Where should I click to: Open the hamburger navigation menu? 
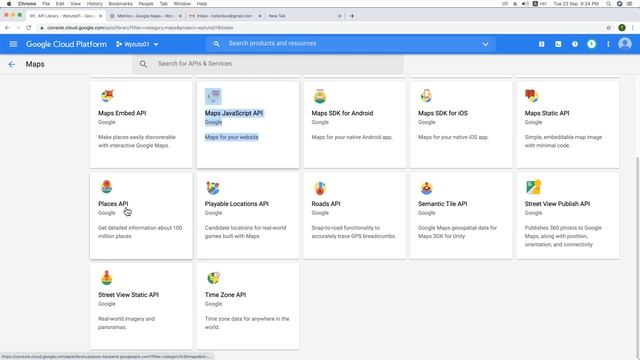pyautogui.click(x=13, y=44)
